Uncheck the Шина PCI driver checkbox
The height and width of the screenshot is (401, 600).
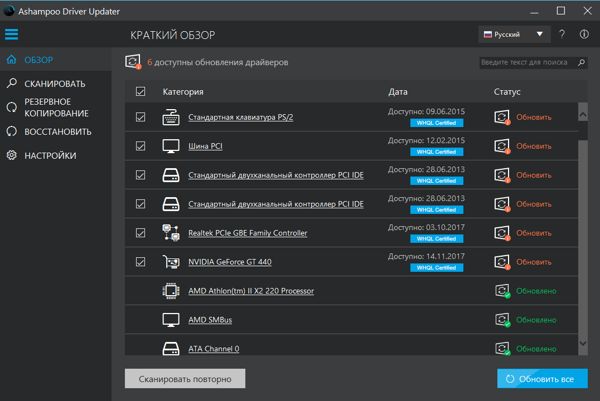(x=140, y=146)
